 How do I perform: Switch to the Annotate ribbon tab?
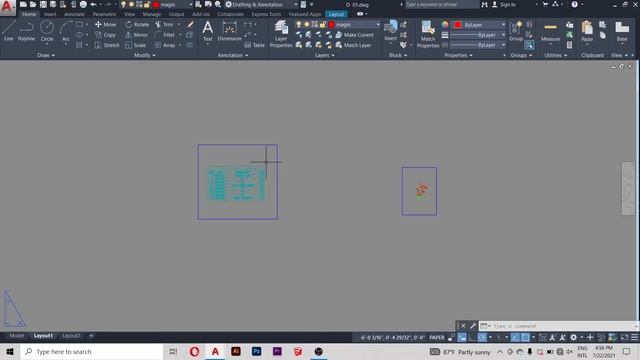(74, 14)
